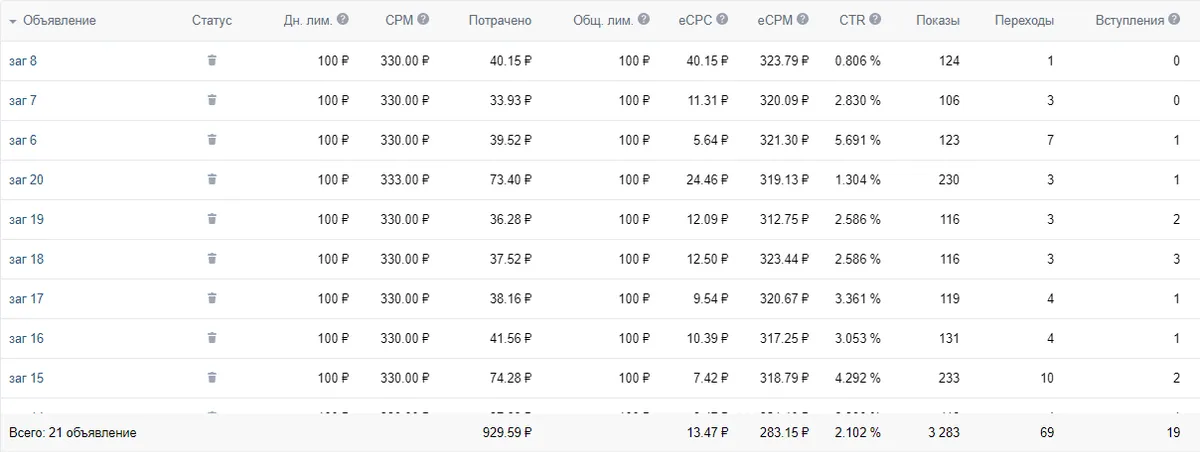Click the trash icon for заг 8
This screenshot has width=1200, height=452.
click(212, 60)
